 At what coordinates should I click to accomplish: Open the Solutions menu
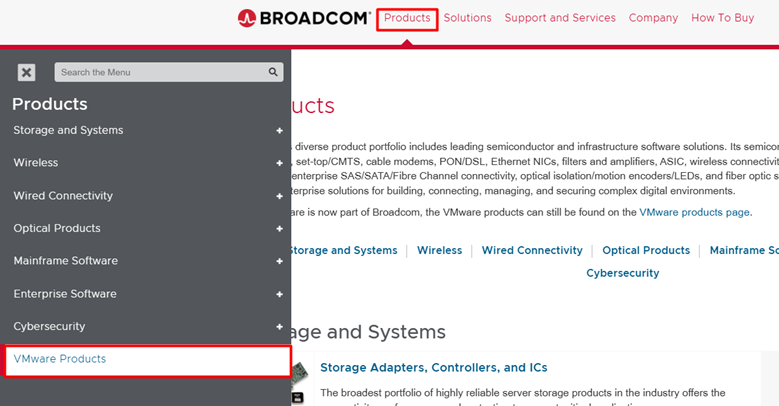click(x=468, y=18)
